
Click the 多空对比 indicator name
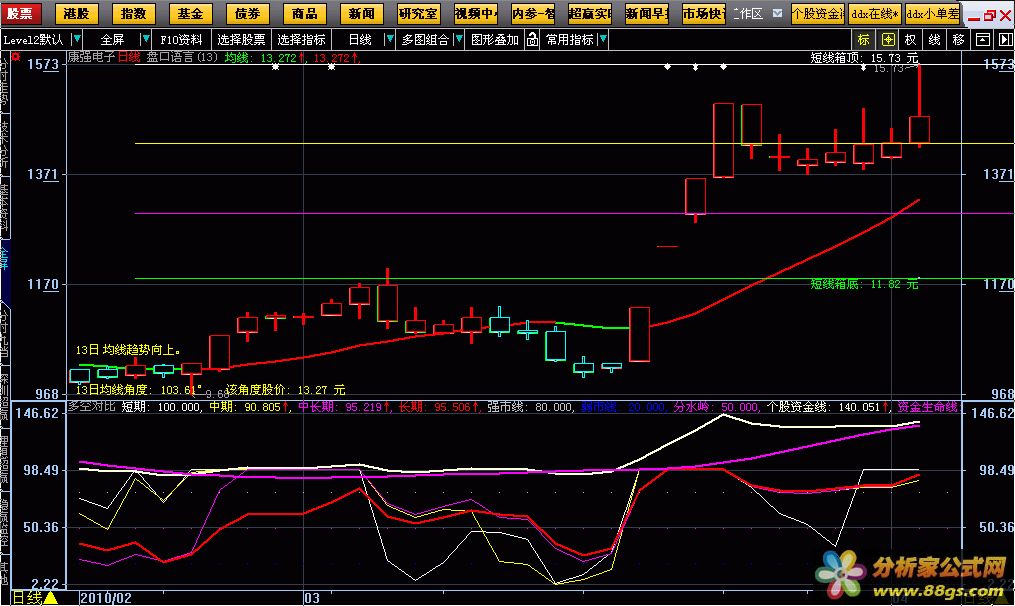pyautogui.click(x=91, y=407)
